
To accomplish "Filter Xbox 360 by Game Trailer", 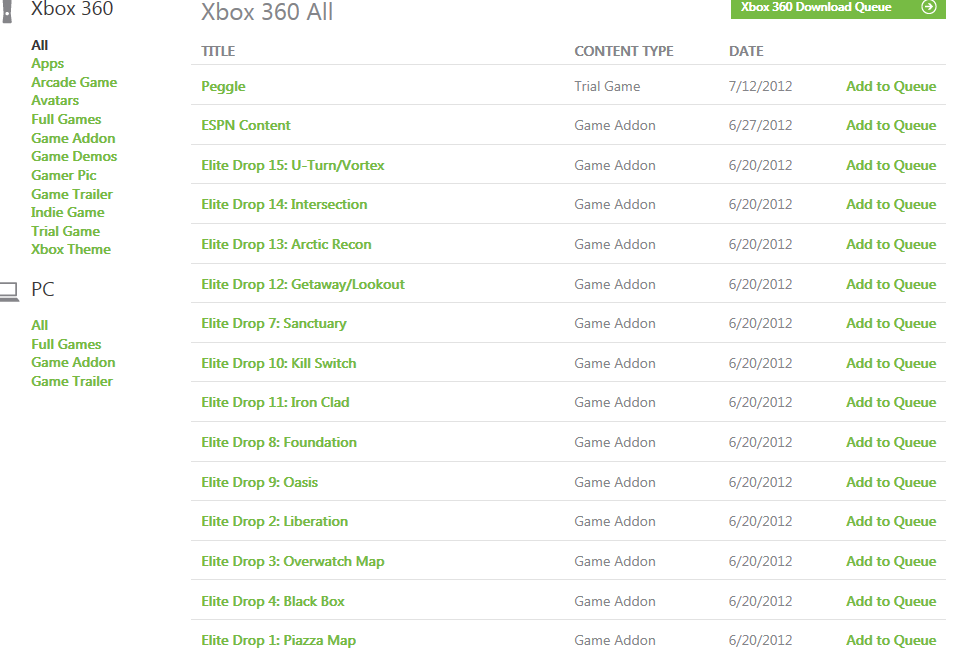I will point(72,194).
